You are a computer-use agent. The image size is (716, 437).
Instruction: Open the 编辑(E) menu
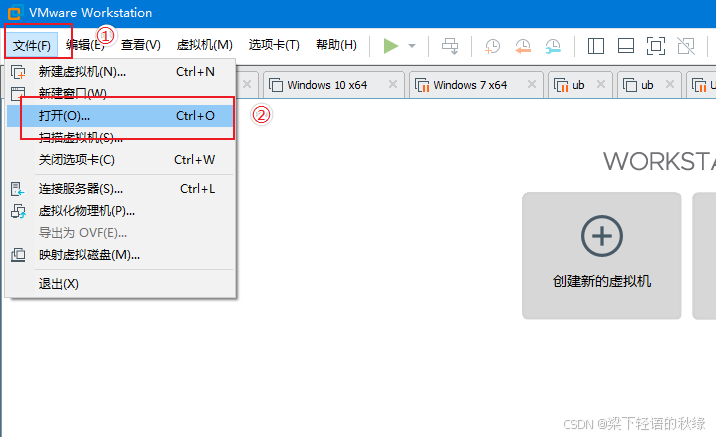(x=85, y=45)
